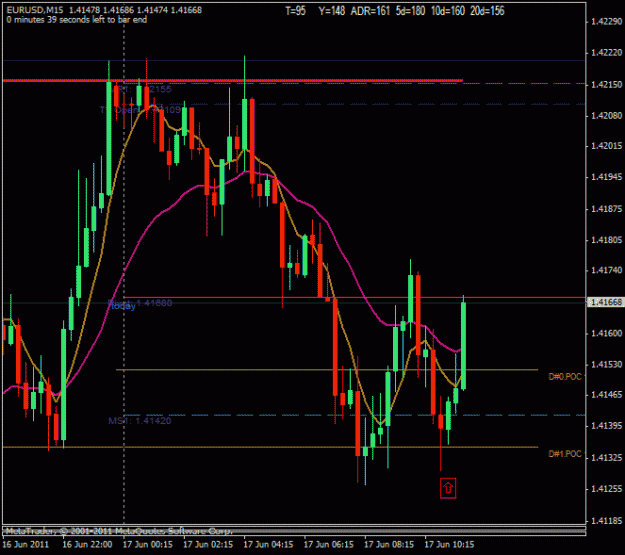Select the D#0.POC line label
Viewport: 625px width, 555px height.
(565, 376)
